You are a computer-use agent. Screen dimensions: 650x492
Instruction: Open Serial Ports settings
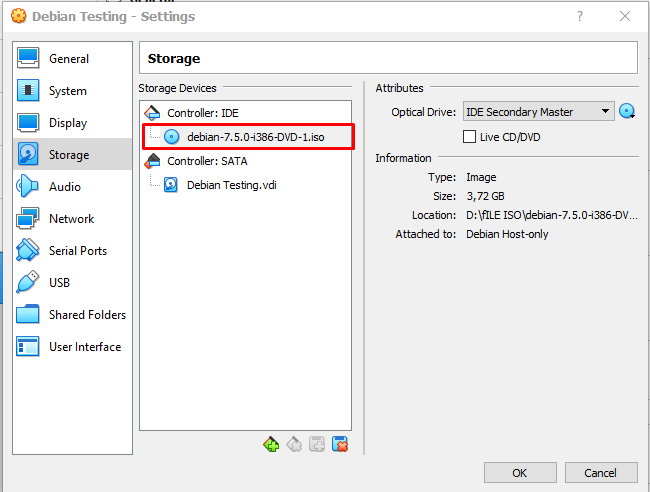coord(73,250)
